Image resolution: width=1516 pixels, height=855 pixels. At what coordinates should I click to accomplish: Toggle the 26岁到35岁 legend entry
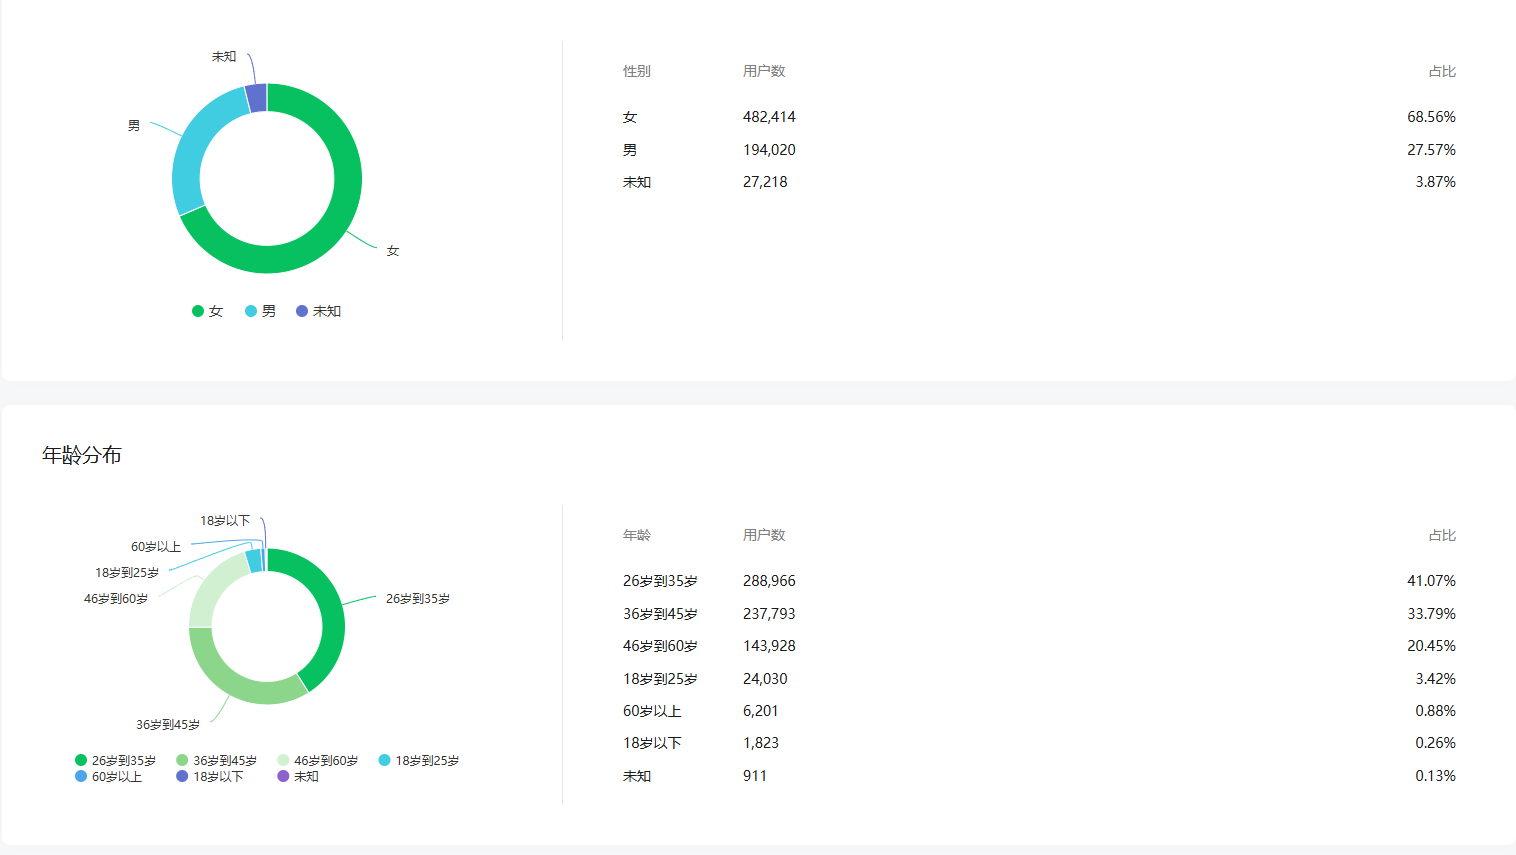tap(116, 761)
